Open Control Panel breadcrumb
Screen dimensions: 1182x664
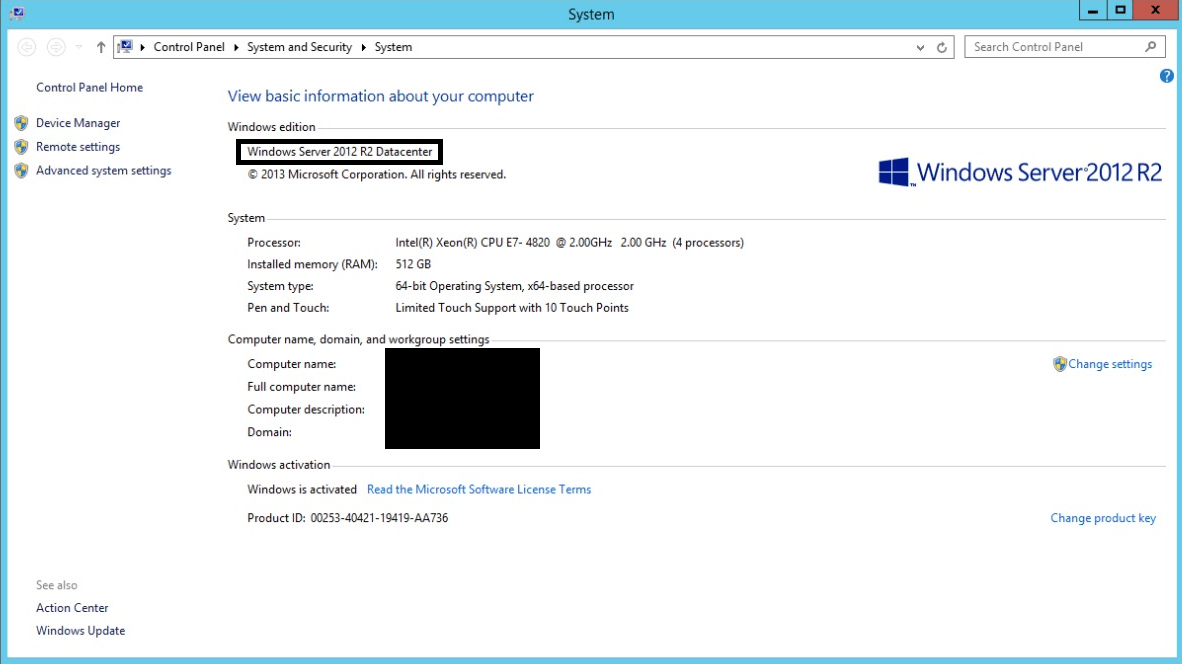click(189, 47)
